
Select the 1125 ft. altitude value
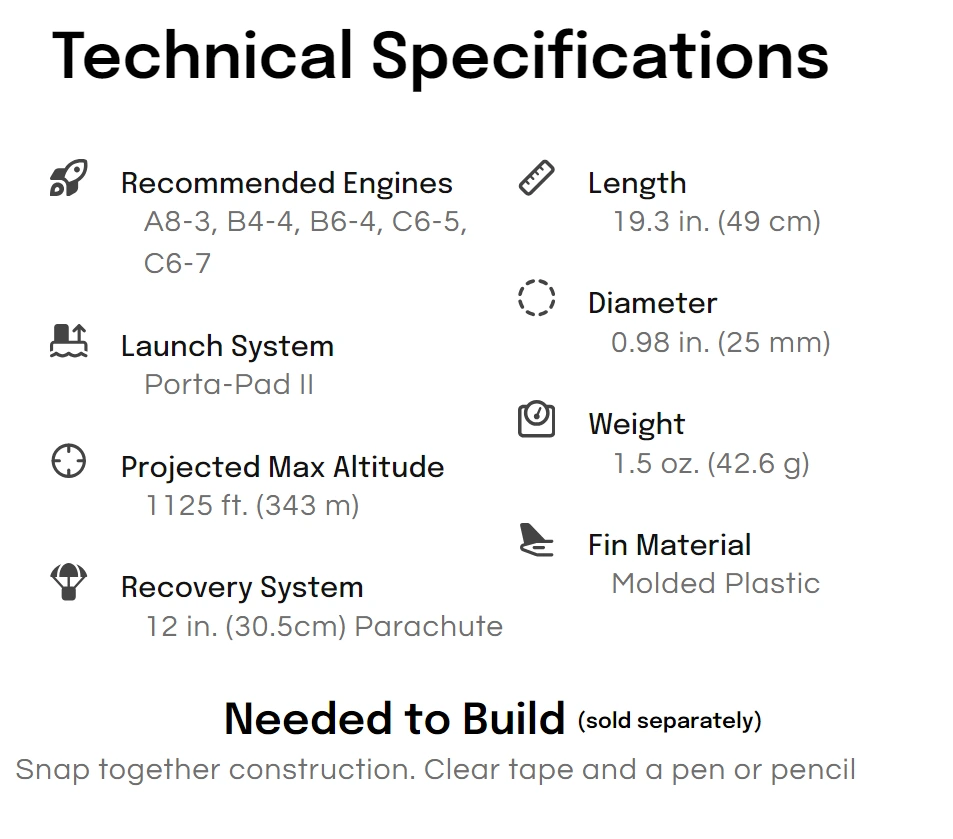point(252,505)
